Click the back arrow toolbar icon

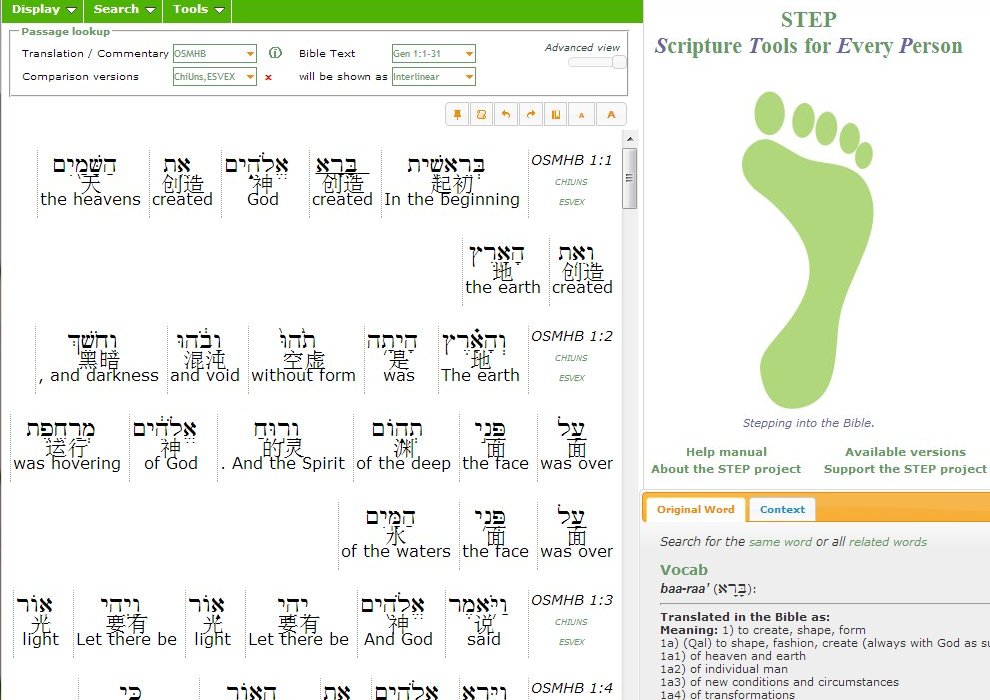pos(506,115)
